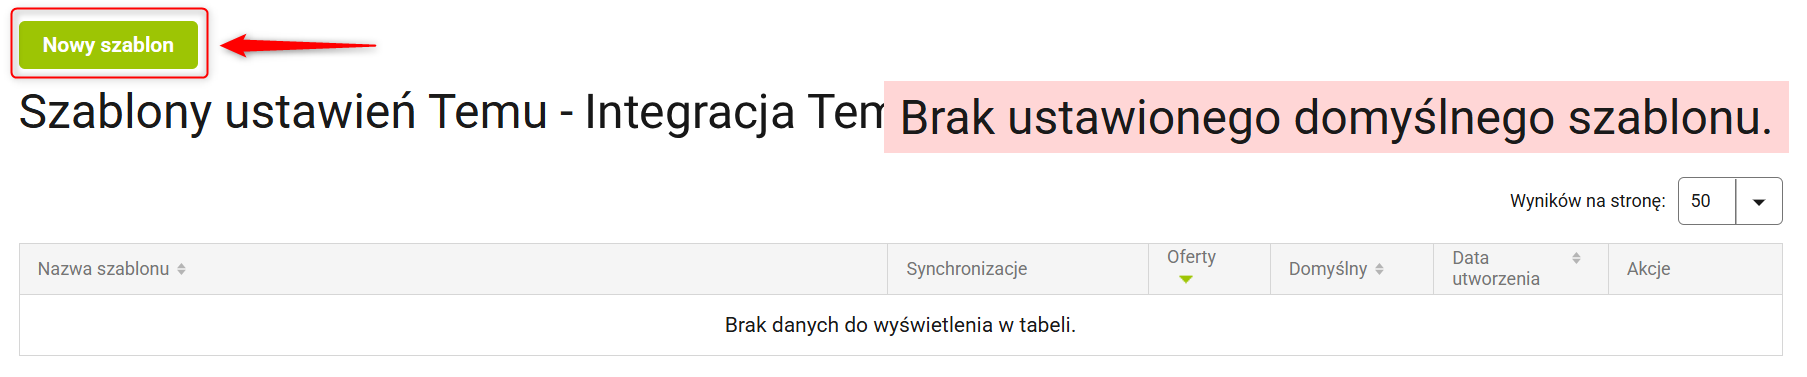Sort table by Domyślny column header
Viewport: 1807px width, 377px height.
click(1327, 269)
